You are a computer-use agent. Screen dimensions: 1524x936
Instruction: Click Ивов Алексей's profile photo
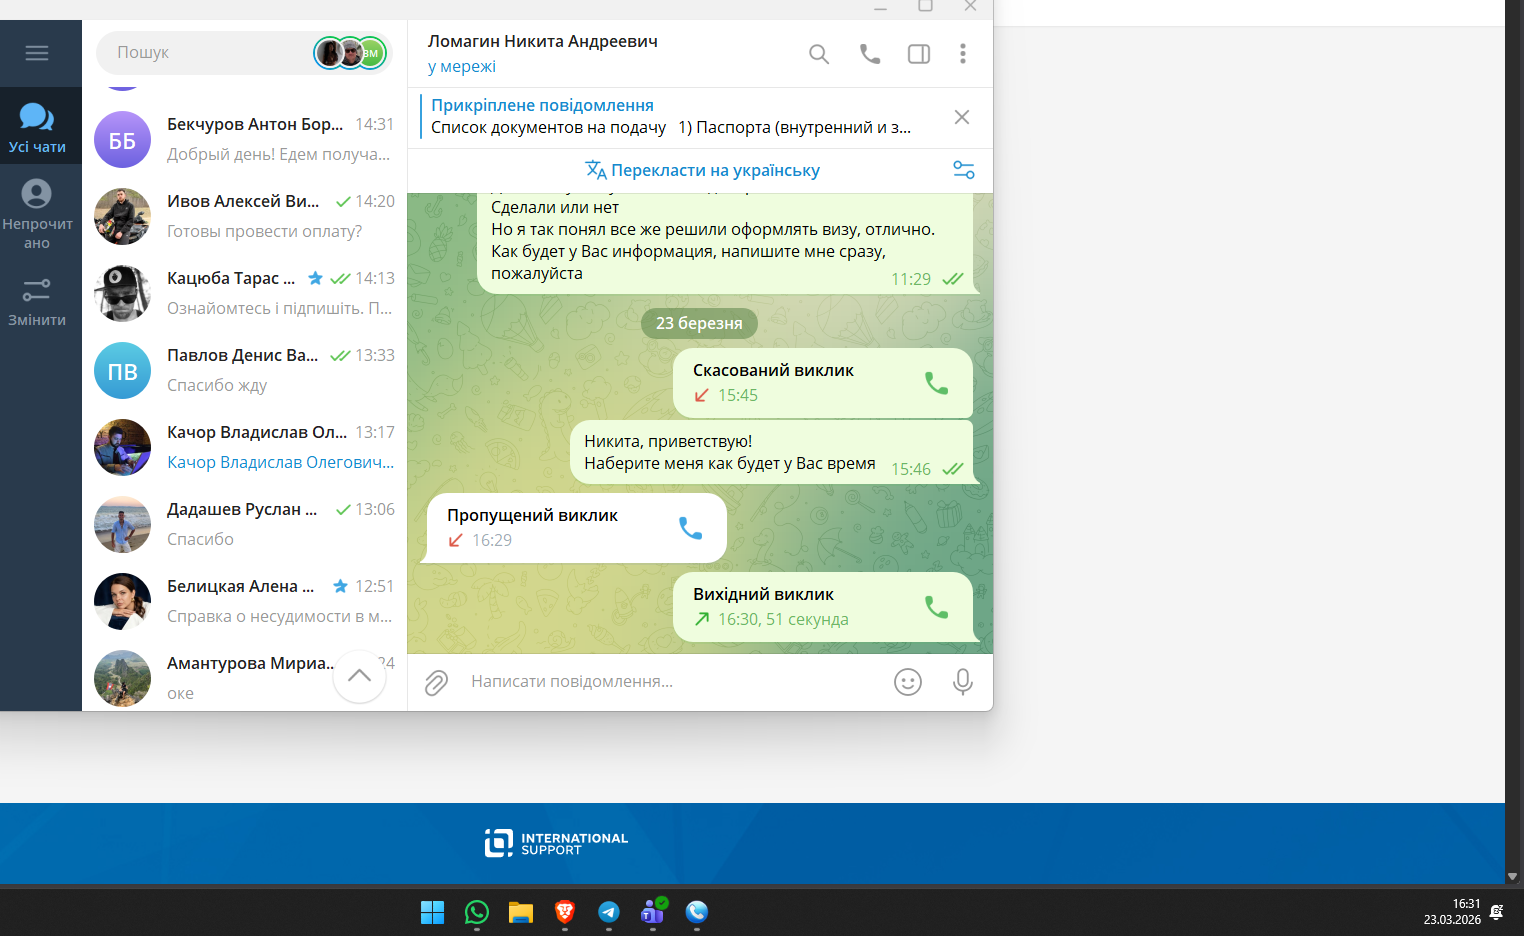(122, 216)
